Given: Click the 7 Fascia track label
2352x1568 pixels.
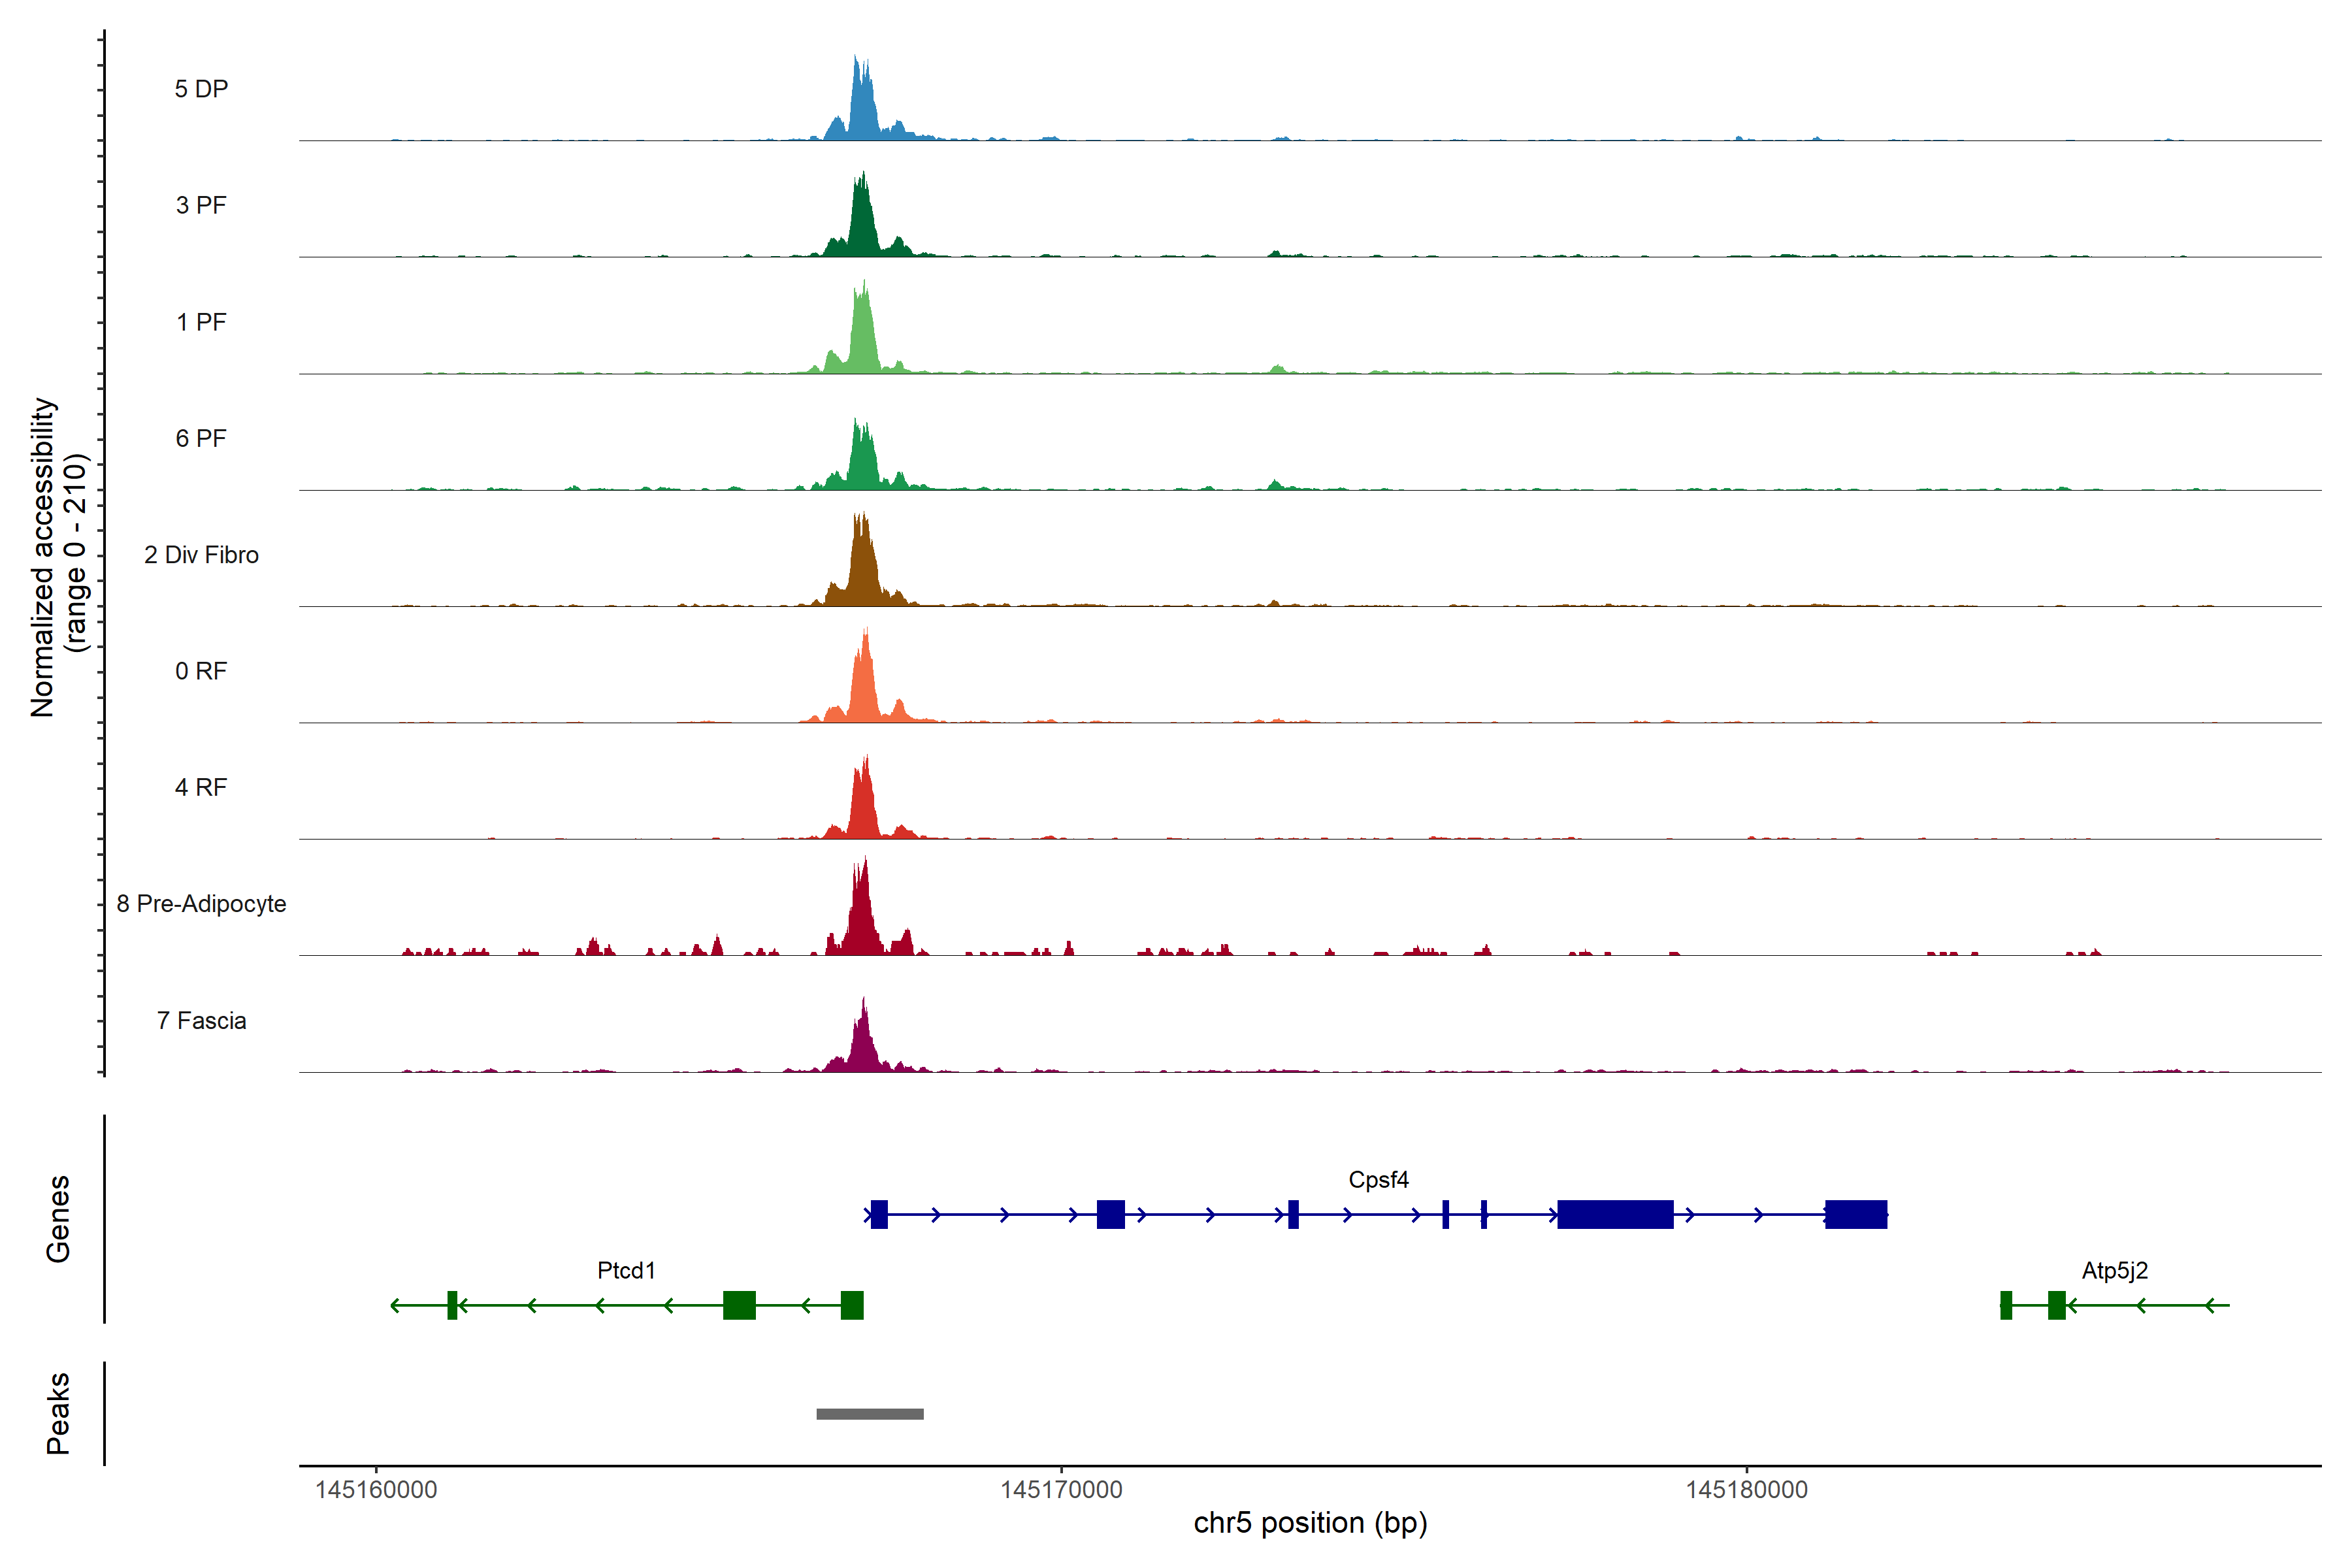Looking at the screenshot, I should click(201, 1021).
